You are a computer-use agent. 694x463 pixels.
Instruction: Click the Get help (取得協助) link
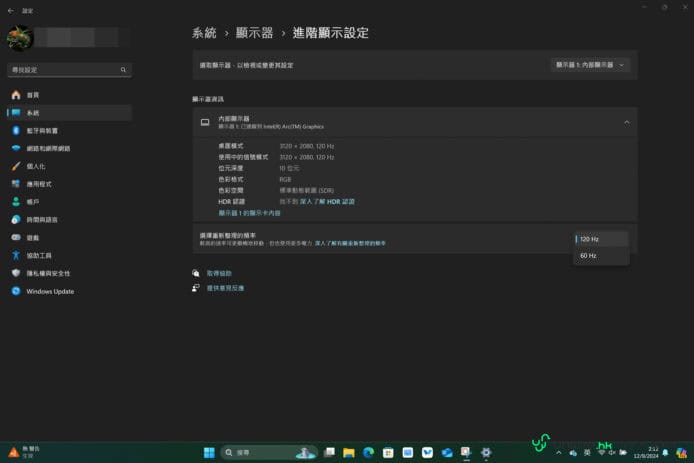click(x=219, y=273)
